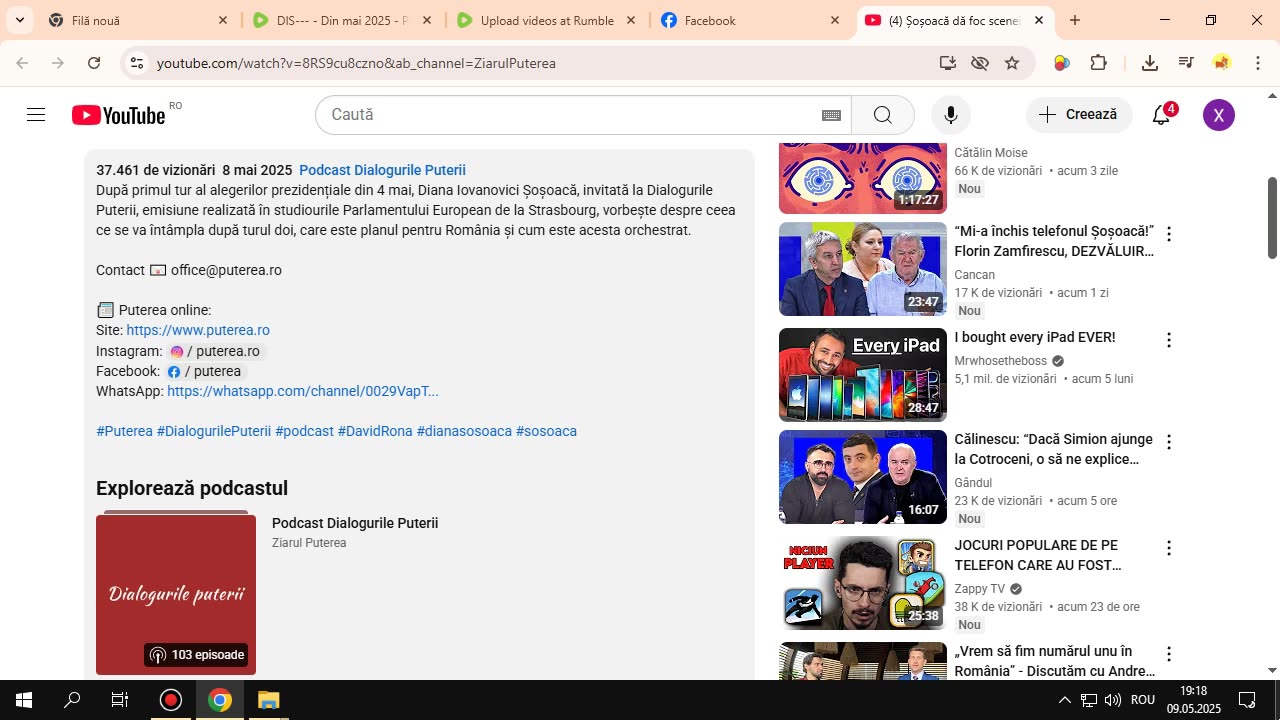Image resolution: width=1280 pixels, height=720 pixels.
Task: Click the install app icon in the address bar
Action: (947, 63)
